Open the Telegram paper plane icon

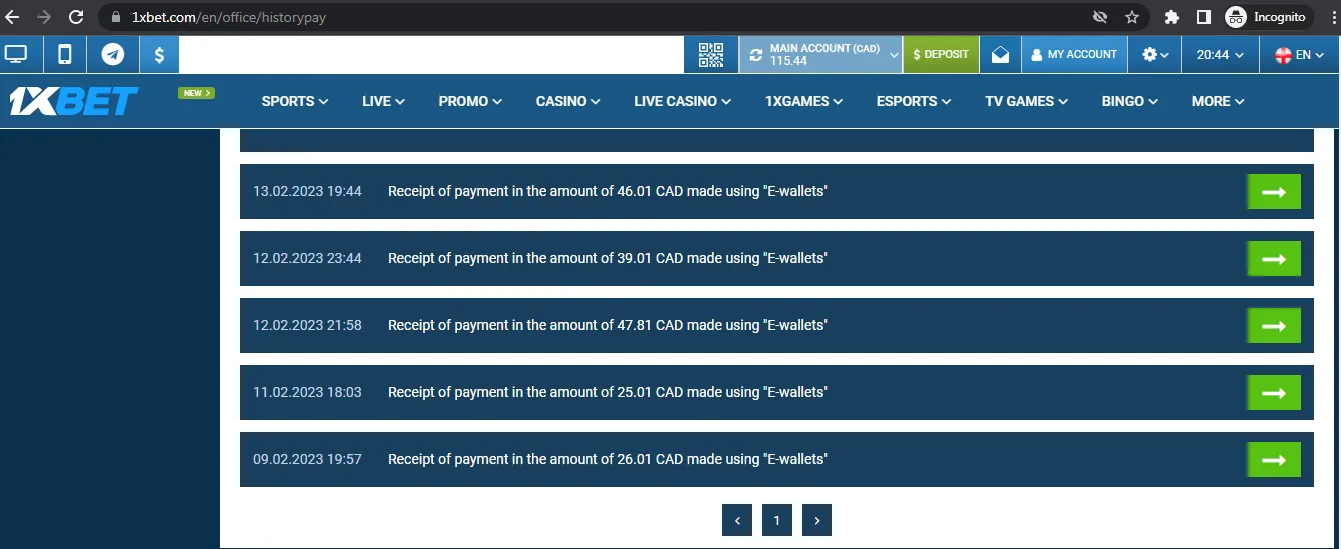(113, 54)
